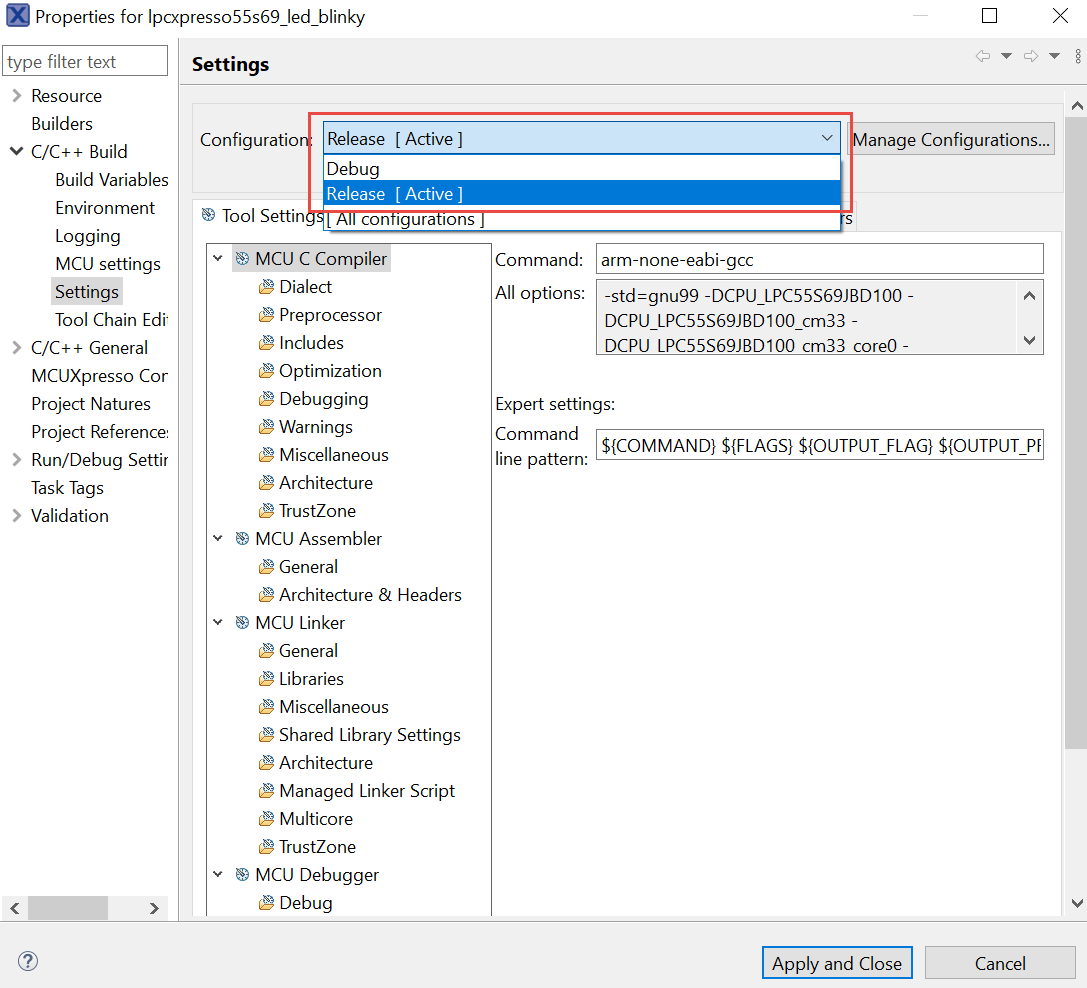This screenshot has width=1087, height=988.
Task: Open the Manage Configurations dialog
Action: point(950,139)
